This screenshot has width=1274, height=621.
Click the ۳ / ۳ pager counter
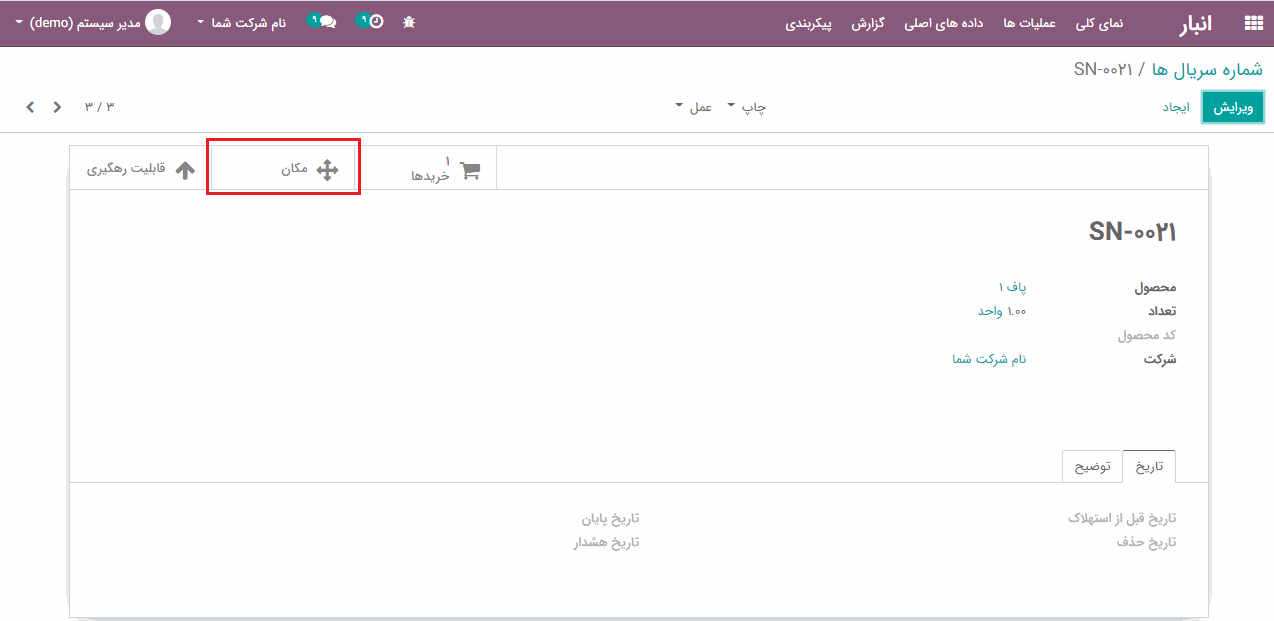coord(99,106)
